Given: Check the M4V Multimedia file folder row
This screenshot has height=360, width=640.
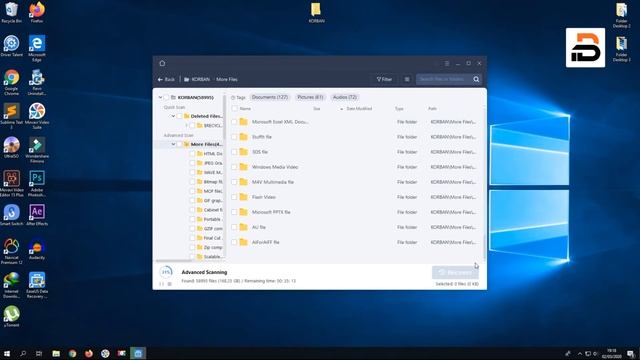Looking at the screenshot, I should [x=234, y=182].
